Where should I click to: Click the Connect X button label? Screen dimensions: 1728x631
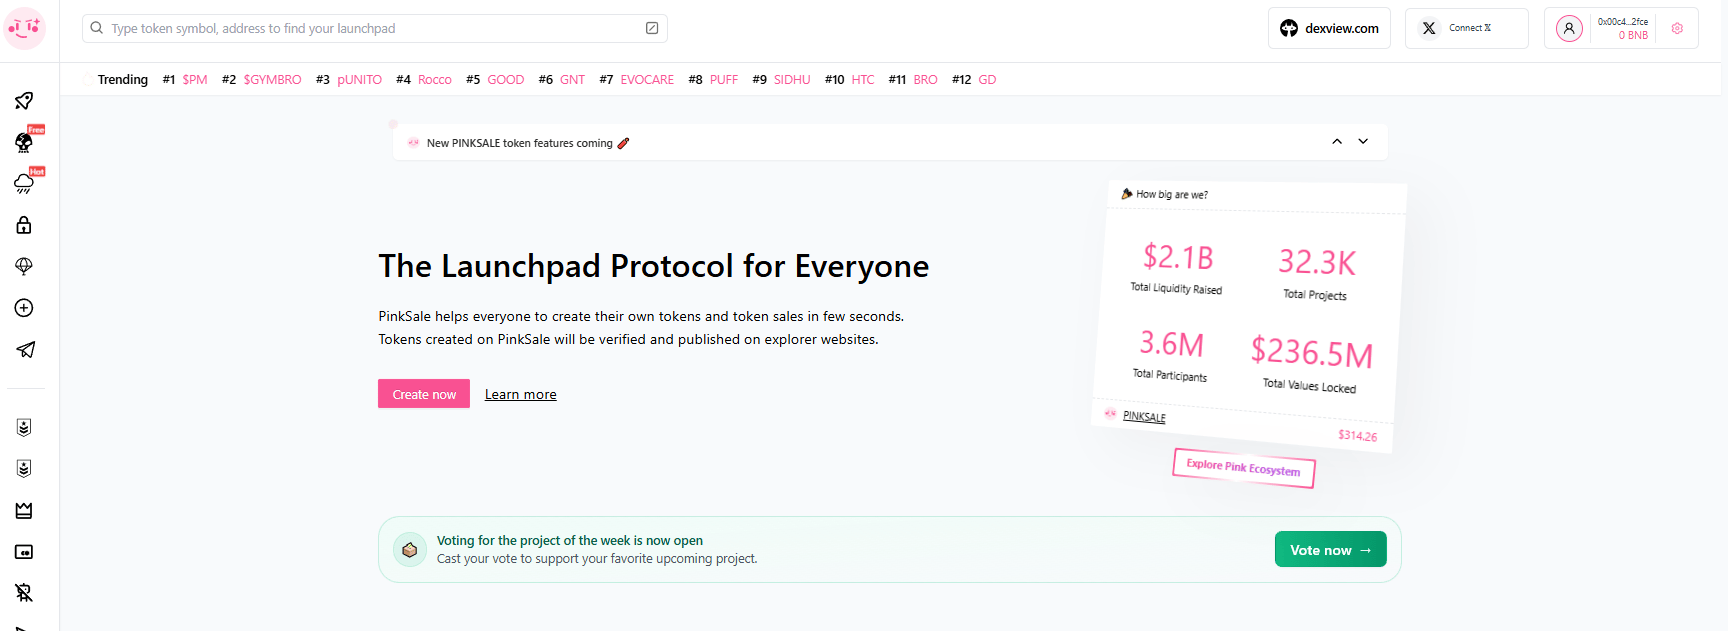(x=1470, y=28)
